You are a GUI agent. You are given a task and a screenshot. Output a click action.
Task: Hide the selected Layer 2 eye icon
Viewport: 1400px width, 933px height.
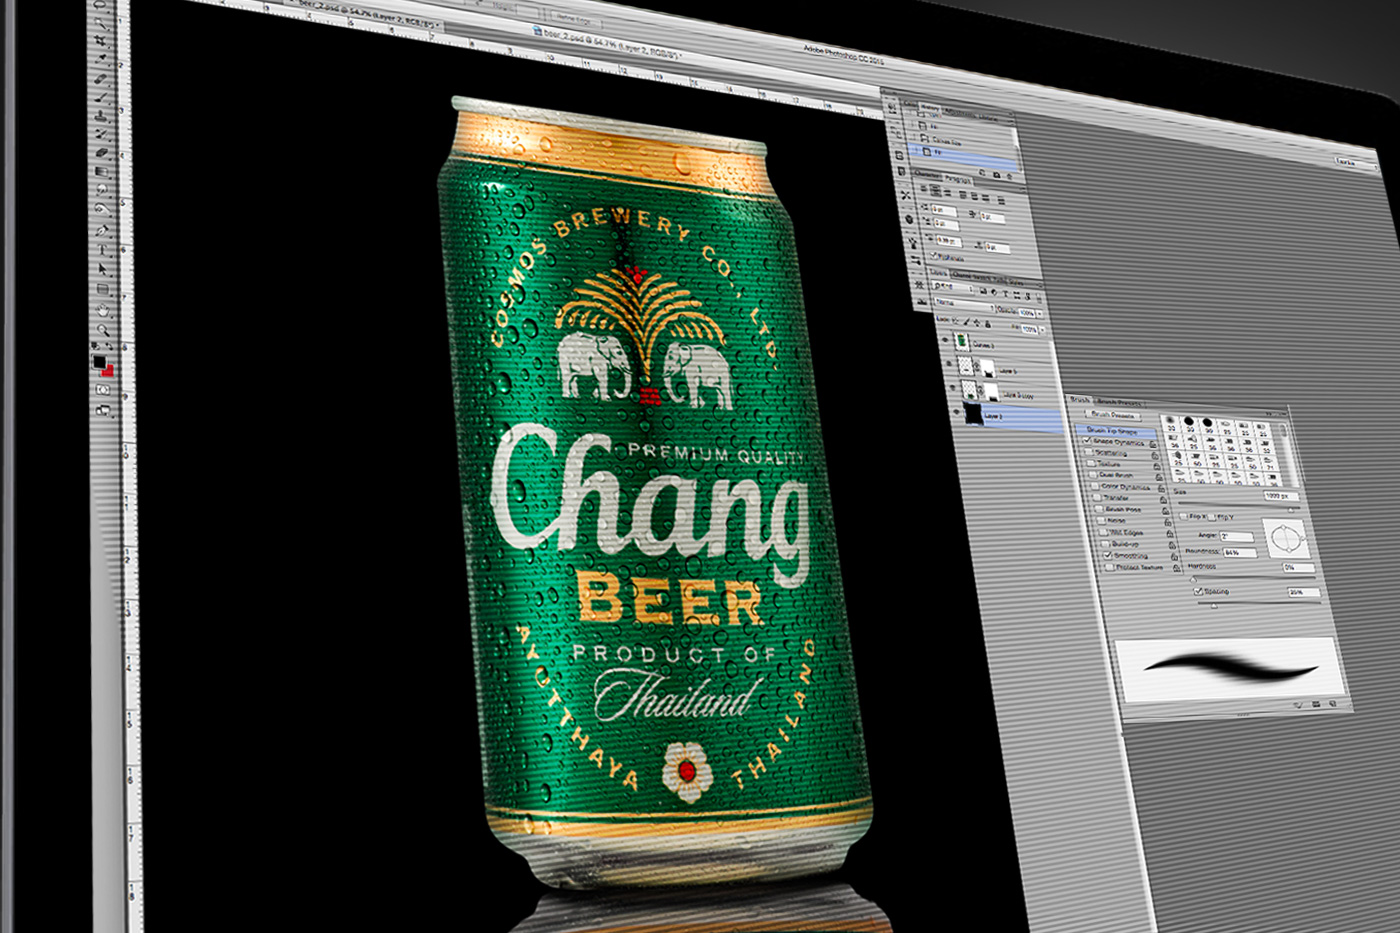[x=956, y=411]
